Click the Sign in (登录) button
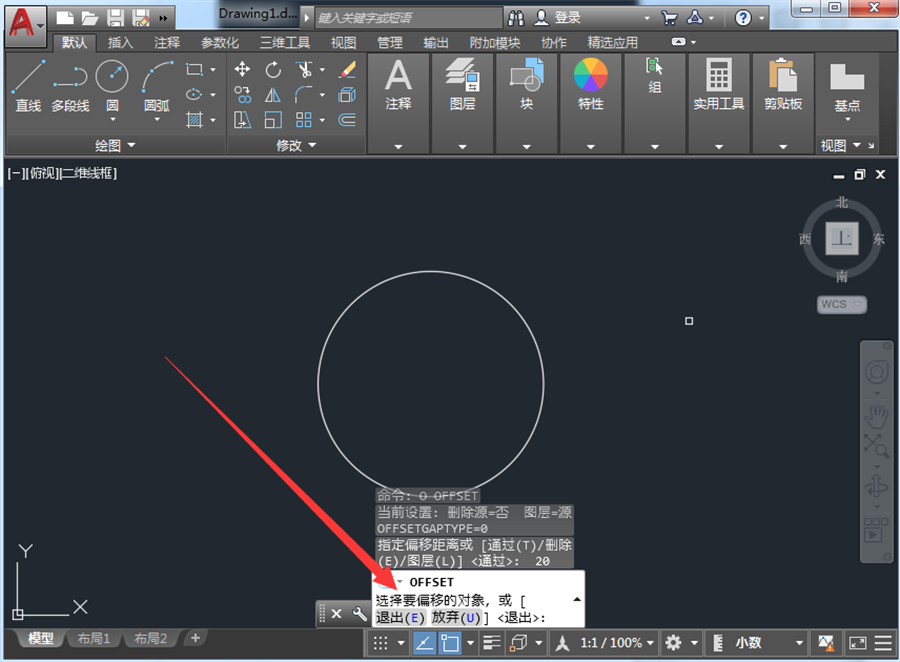The width and height of the screenshot is (900, 662). click(558, 18)
